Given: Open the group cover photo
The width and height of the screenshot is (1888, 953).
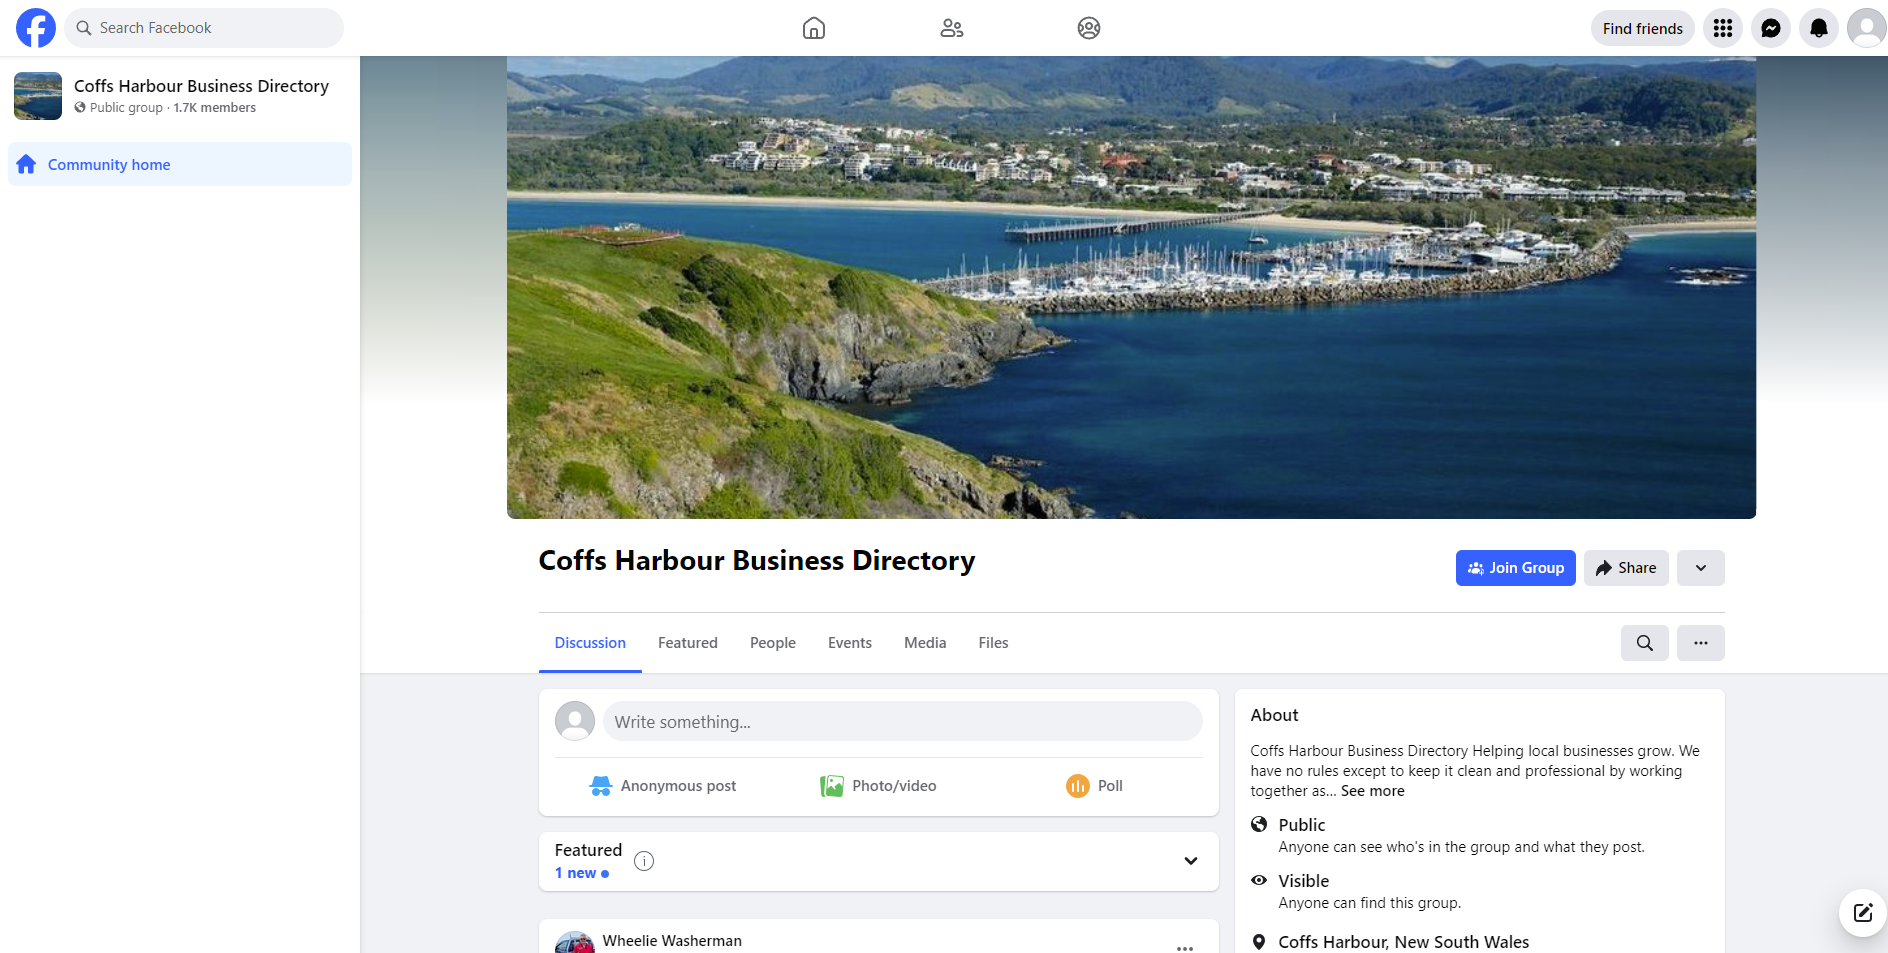Looking at the screenshot, I should 1131,287.
